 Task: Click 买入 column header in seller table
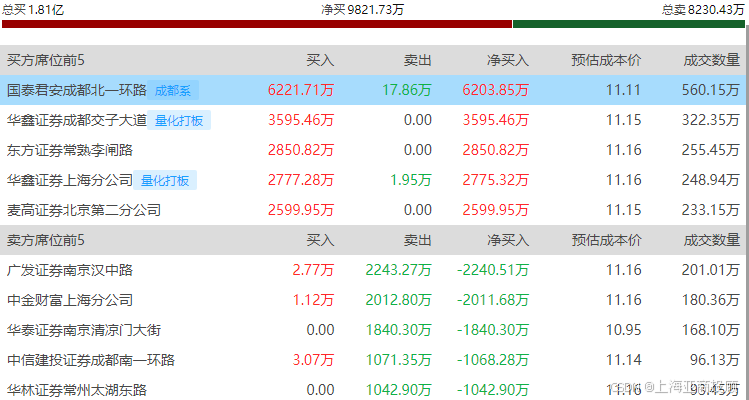(x=320, y=240)
